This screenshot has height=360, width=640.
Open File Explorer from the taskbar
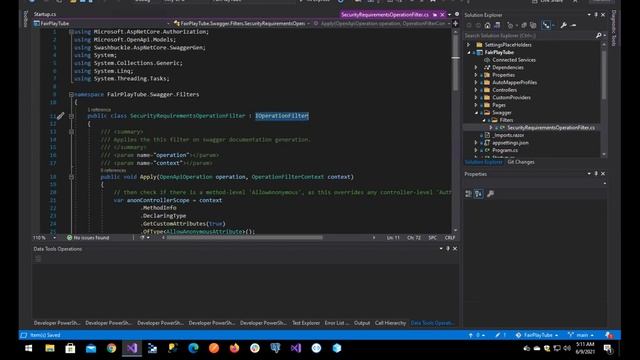coord(50,348)
